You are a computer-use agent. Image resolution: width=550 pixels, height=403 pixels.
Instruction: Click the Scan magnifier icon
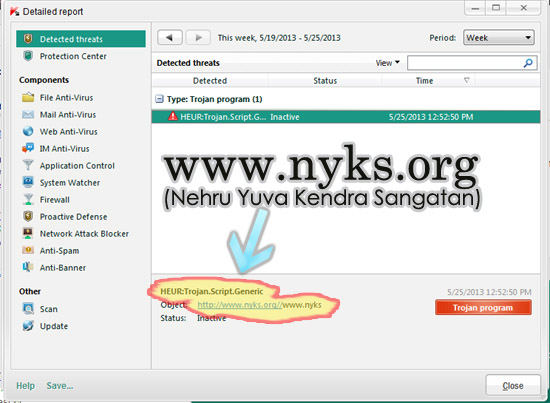click(x=28, y=309)
